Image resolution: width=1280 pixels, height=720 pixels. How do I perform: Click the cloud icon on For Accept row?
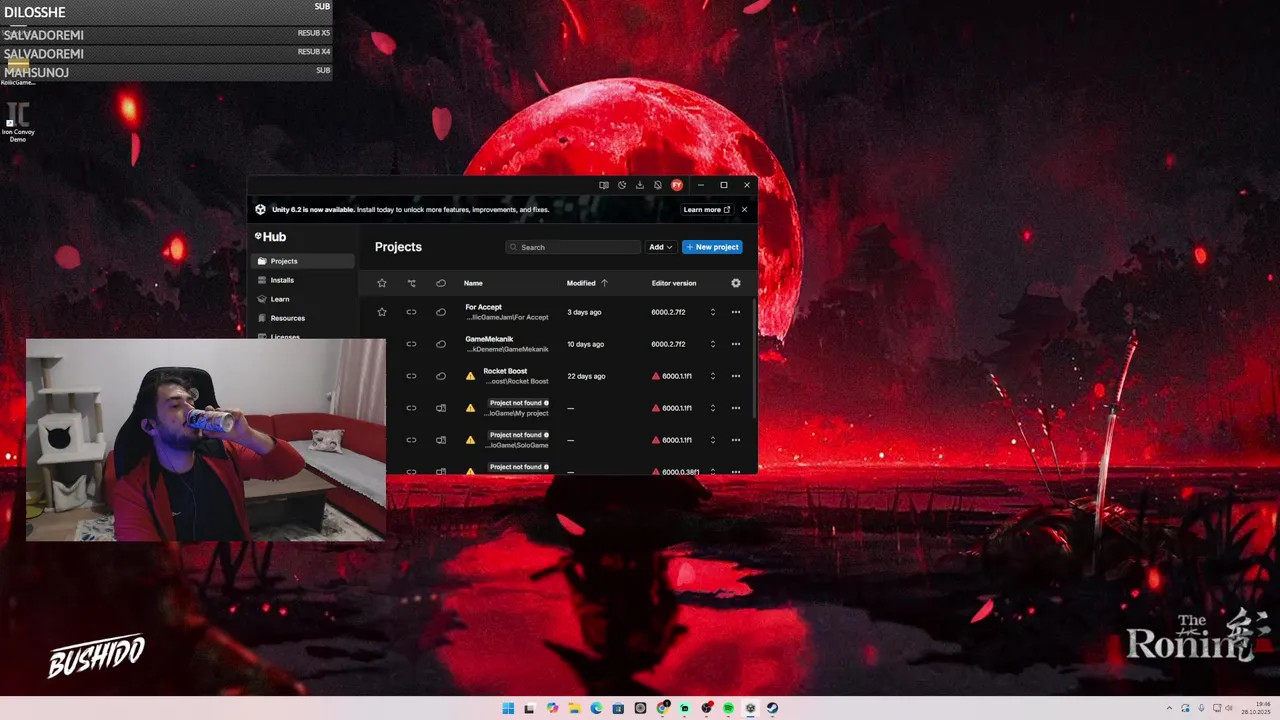[441, 312]
